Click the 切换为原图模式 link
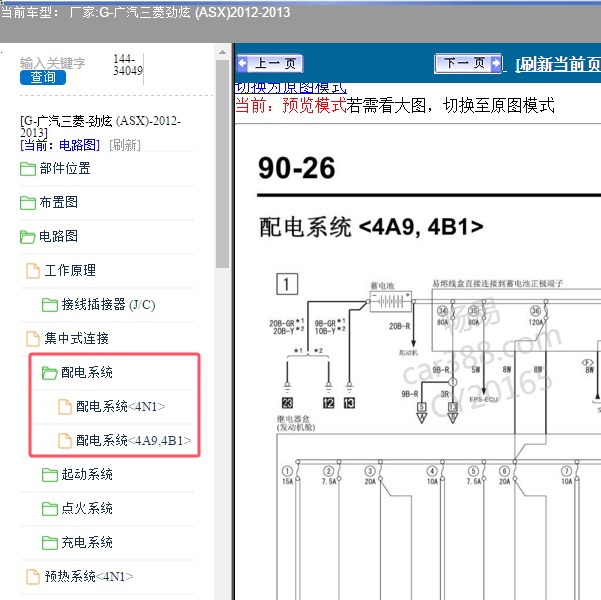The height and width of the screenshot is (600, 601). [x=291, y=88]
